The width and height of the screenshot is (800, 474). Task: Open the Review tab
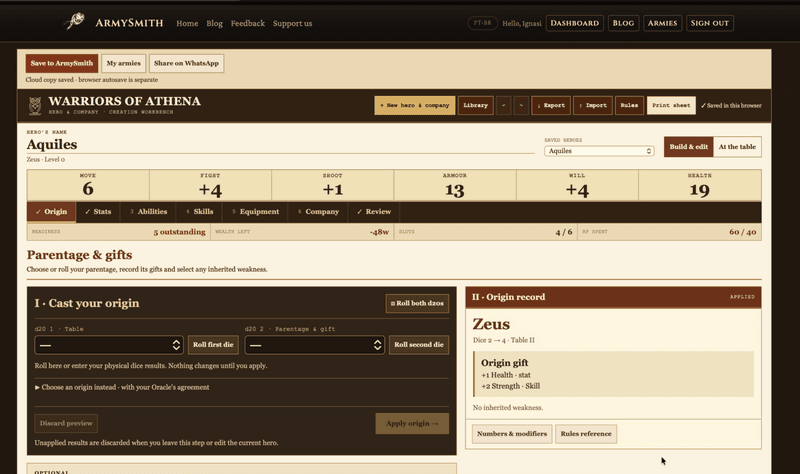[x=374, y=212]
